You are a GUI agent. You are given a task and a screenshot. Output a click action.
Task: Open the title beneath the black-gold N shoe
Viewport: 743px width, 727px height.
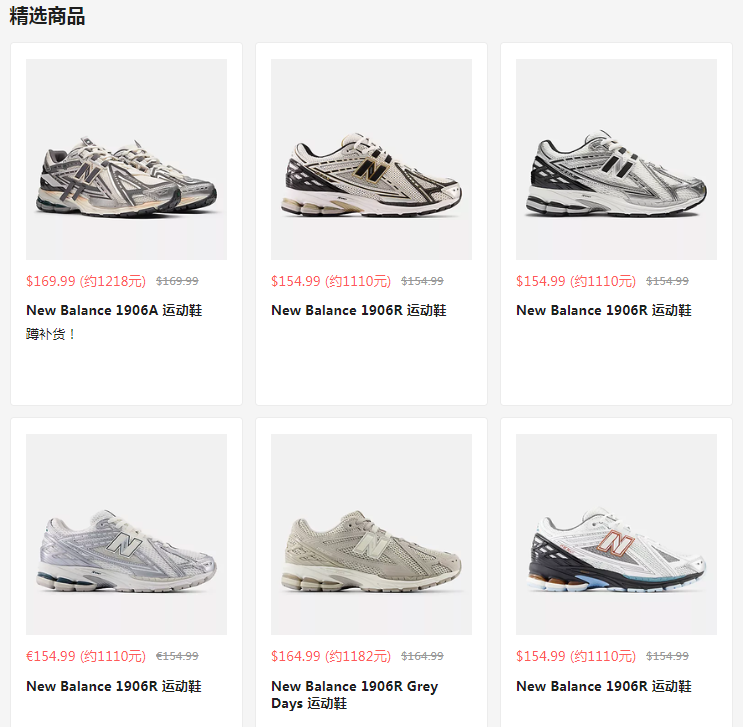click(359, 310)
